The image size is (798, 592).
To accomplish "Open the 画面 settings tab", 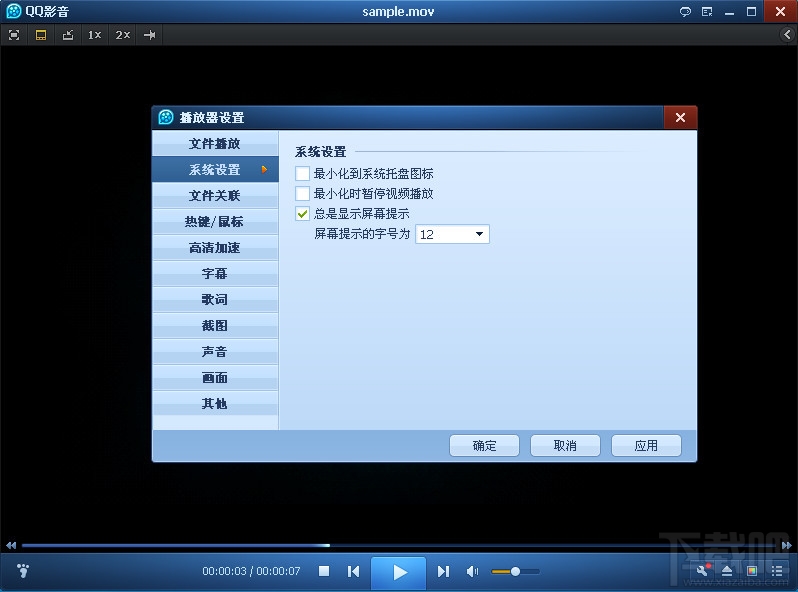I will point(215,378).
